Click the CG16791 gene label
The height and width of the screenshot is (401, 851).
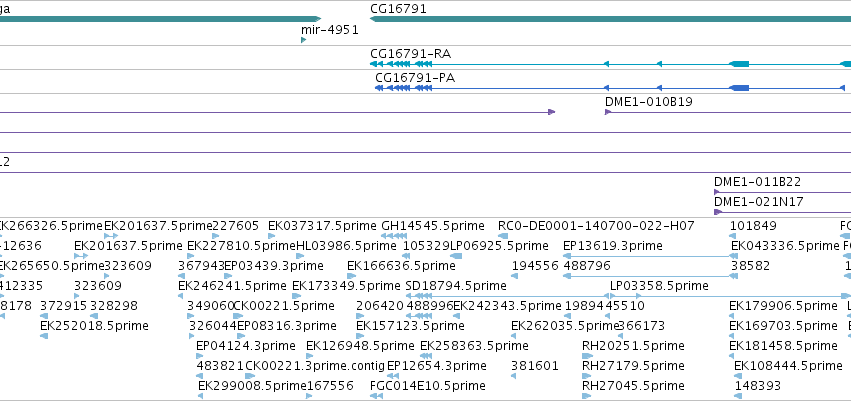(398, 9)
